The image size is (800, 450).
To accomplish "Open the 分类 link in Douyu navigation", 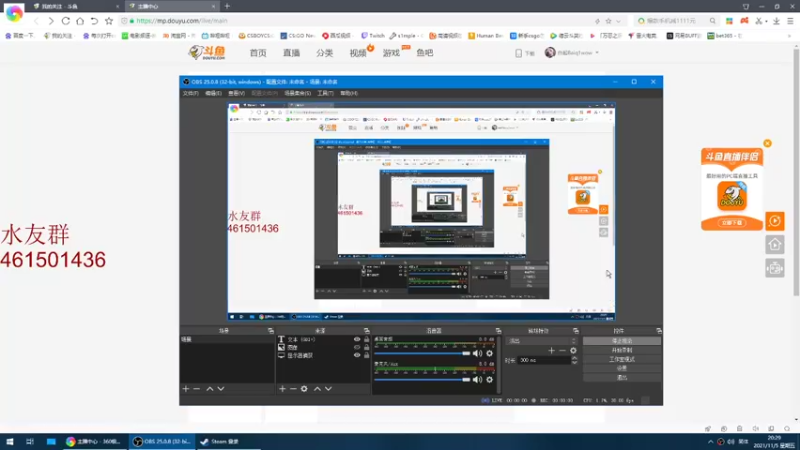I will [324, 53].
